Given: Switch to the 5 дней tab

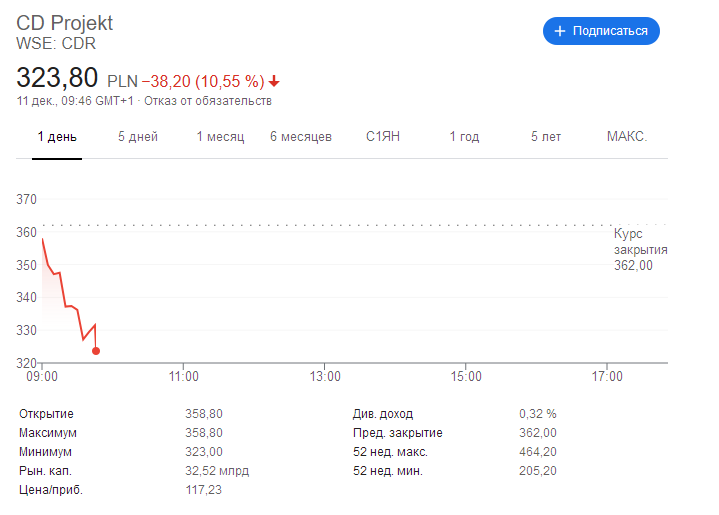Looking at the screenshot, I should click(x=138, y=137).
